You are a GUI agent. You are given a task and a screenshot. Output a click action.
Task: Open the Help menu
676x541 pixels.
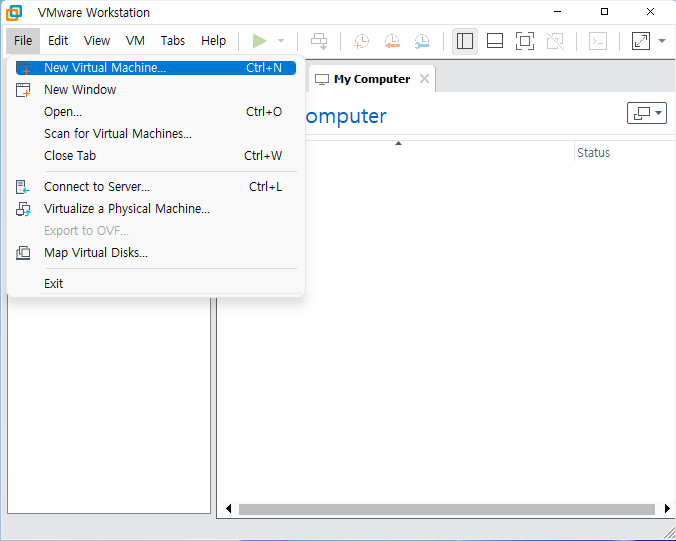(x=213, y=41)
